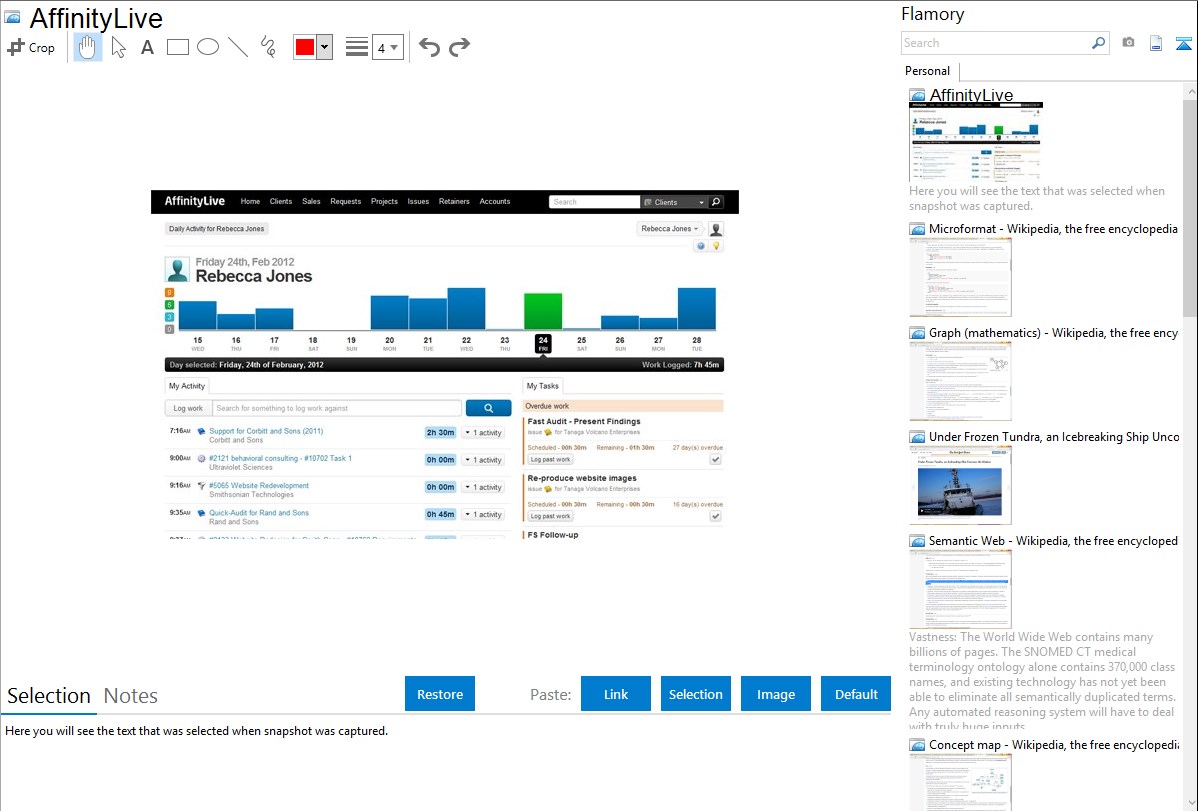Open the Graph (mathematics) snapshot thumbnail

pyautogui.click(x=960, y=381)
